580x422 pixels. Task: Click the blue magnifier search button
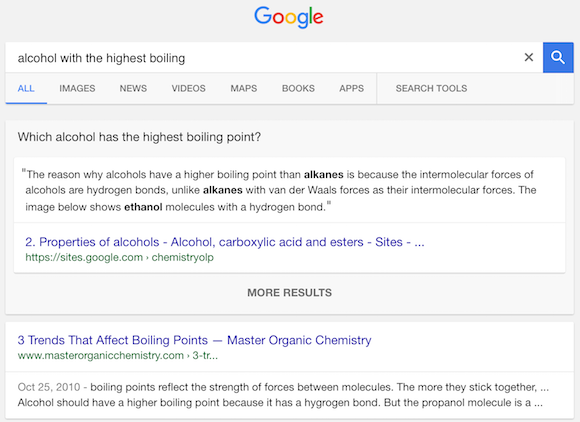(x=558, y=57)
